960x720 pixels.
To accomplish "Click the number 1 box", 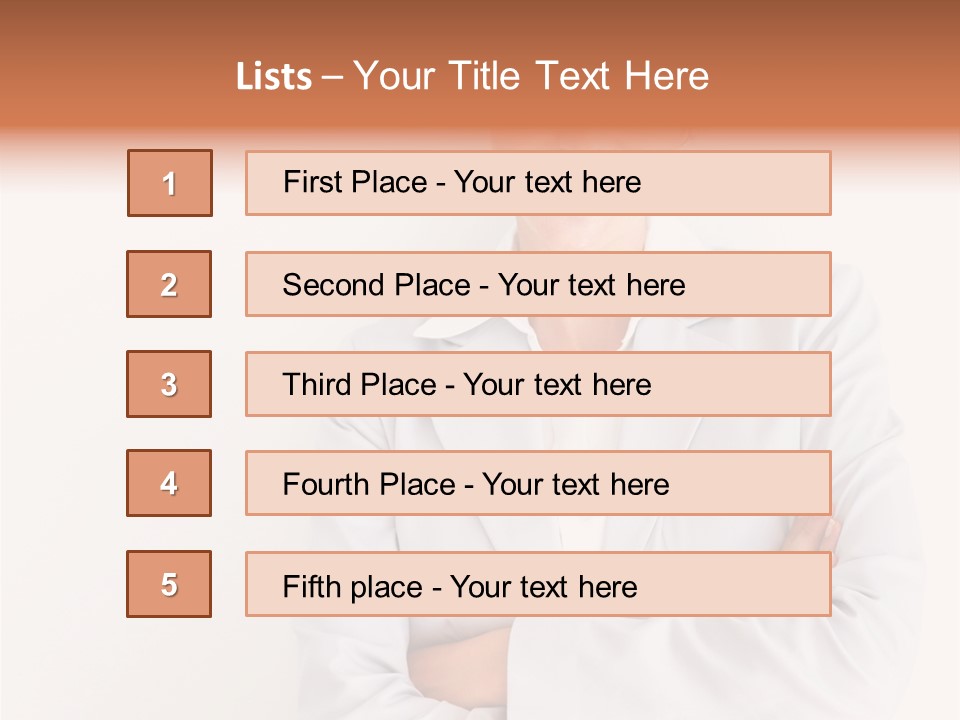I will coord(170,183).
